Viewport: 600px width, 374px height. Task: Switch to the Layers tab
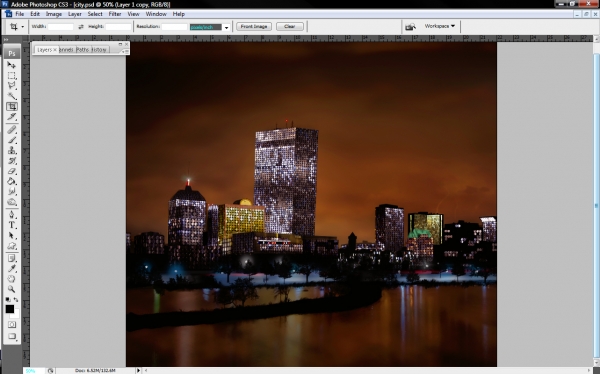pyautogui.click(x=46, y=50)
